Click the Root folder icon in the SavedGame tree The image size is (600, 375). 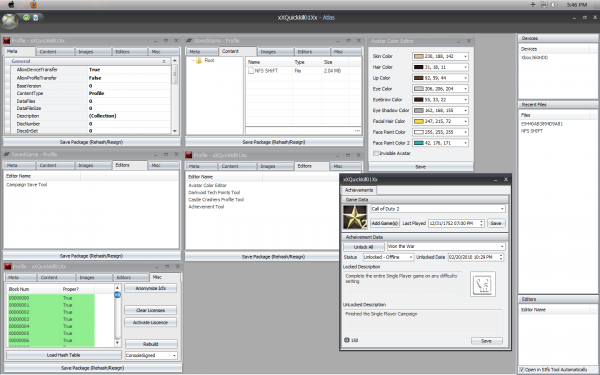(199, 60)
